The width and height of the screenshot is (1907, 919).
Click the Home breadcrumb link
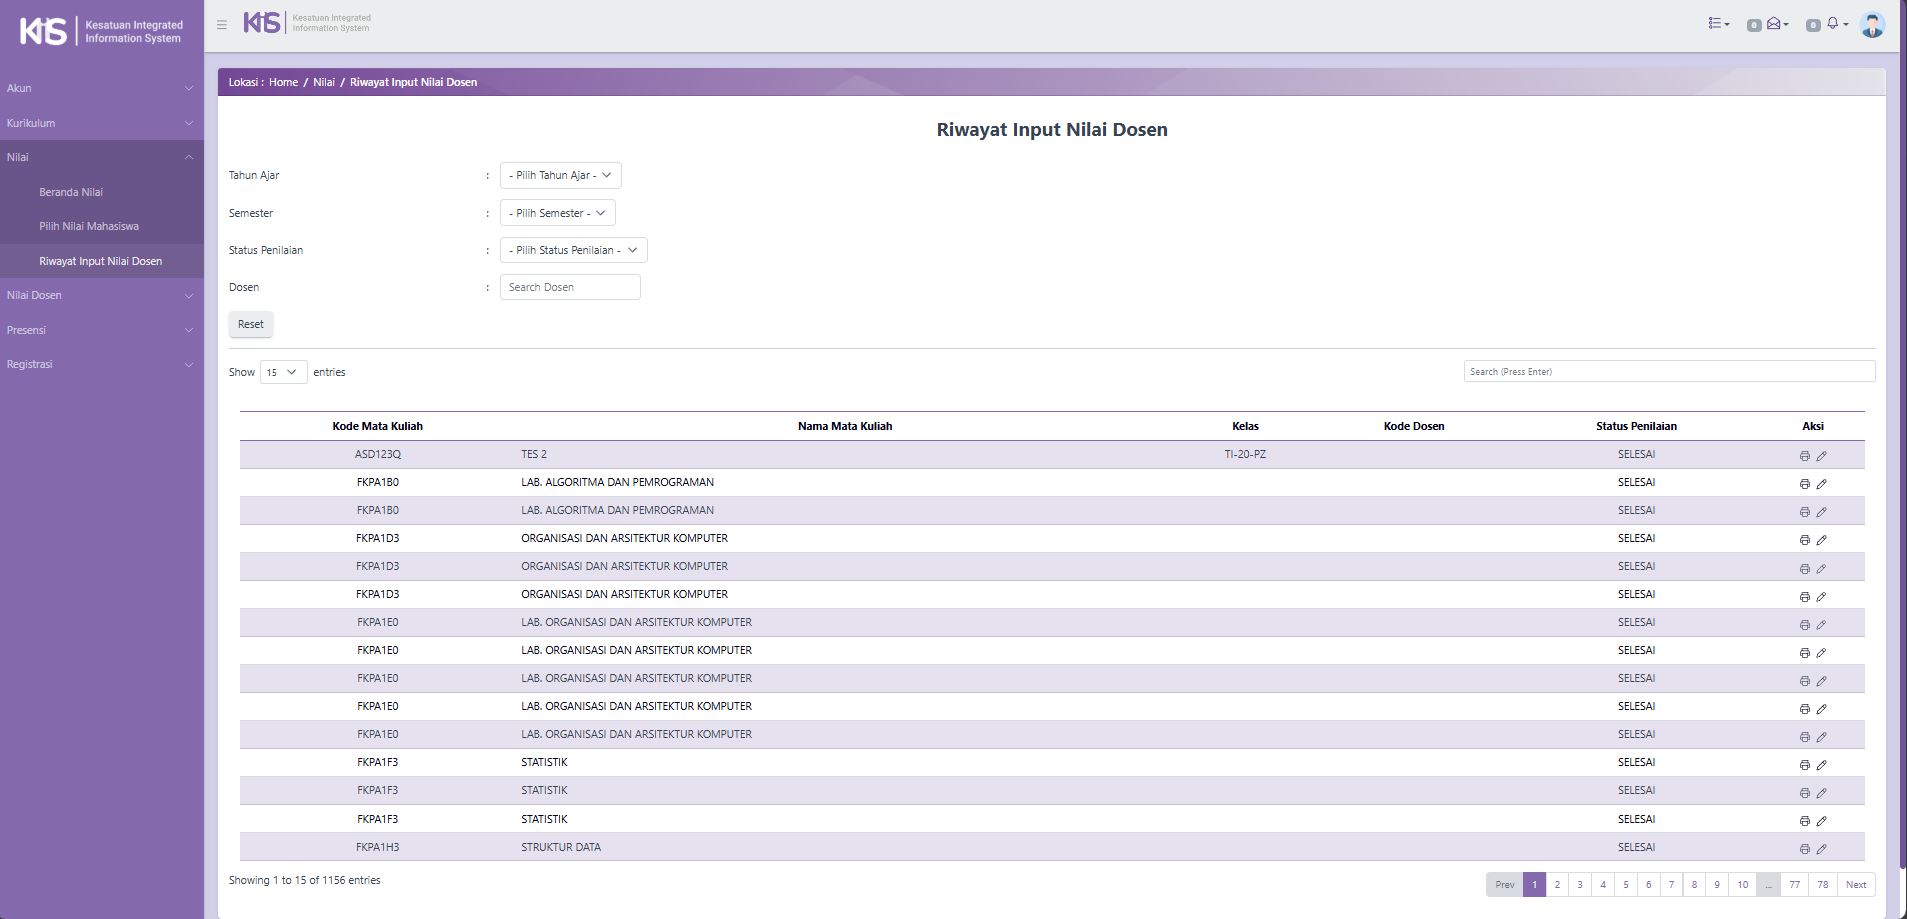[x=283, y=82]
